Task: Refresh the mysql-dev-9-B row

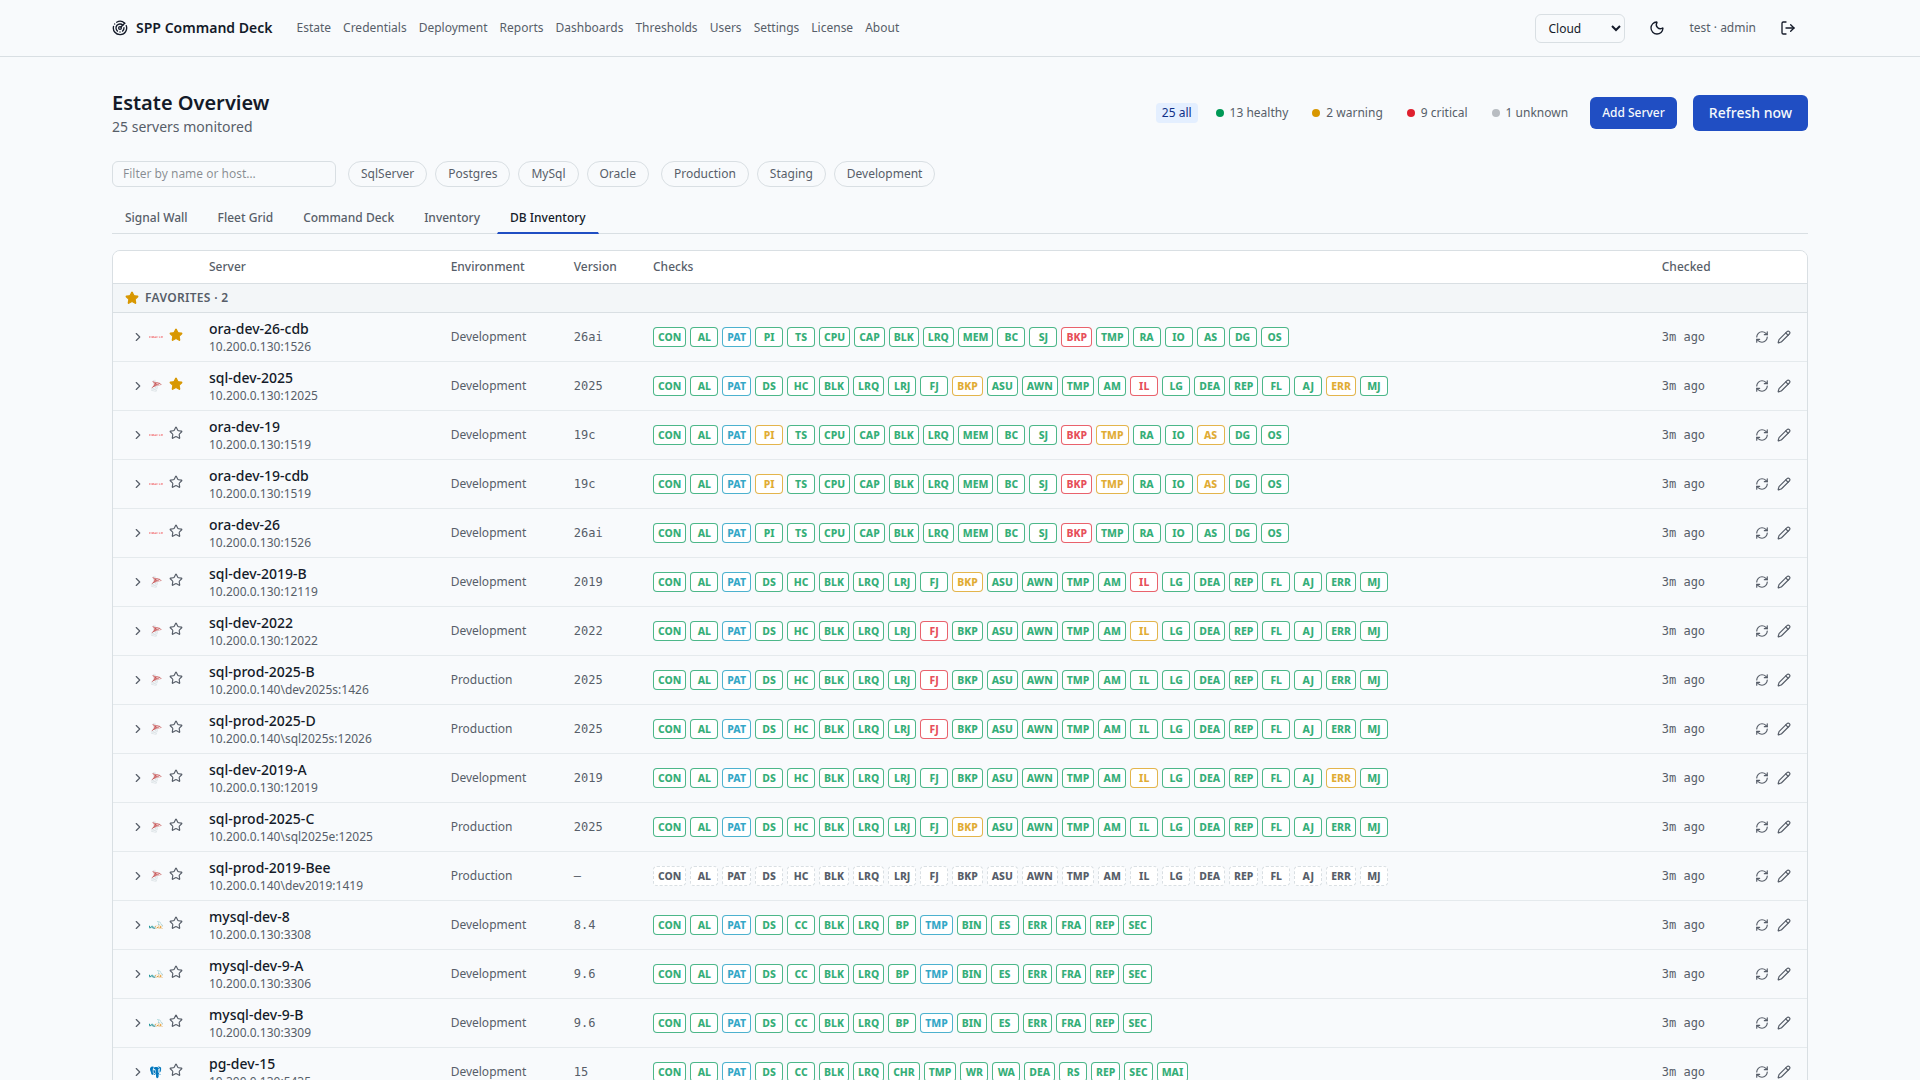Action: pos(1762,1023)
